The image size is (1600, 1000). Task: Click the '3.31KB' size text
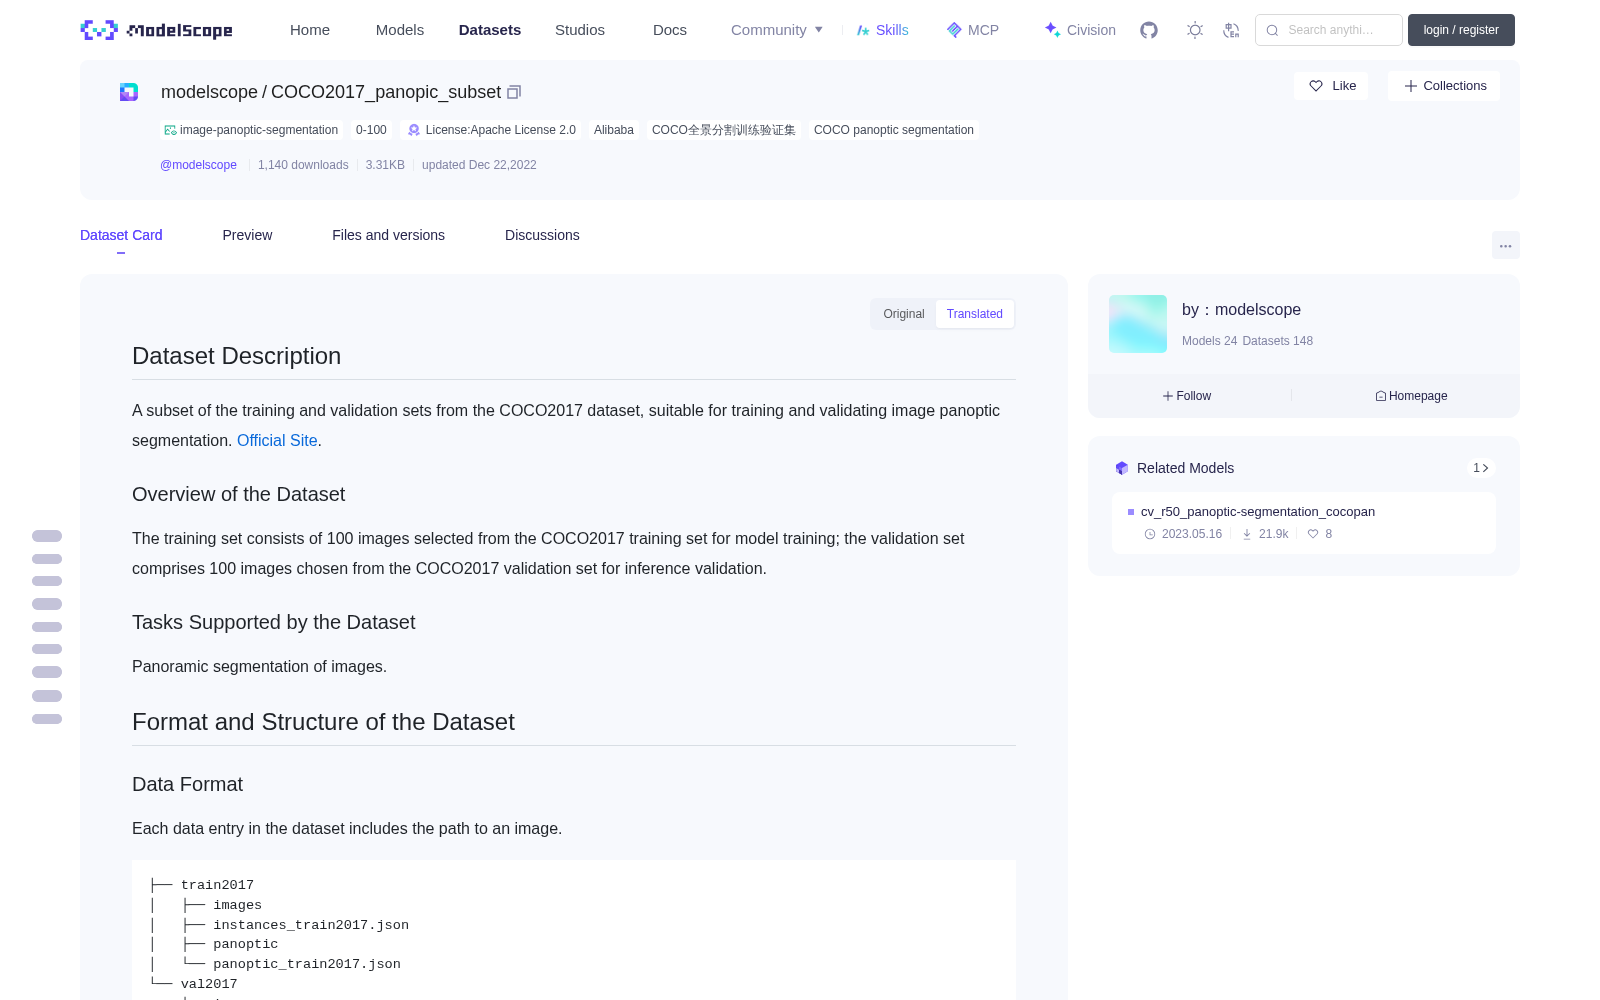point(385,165)
